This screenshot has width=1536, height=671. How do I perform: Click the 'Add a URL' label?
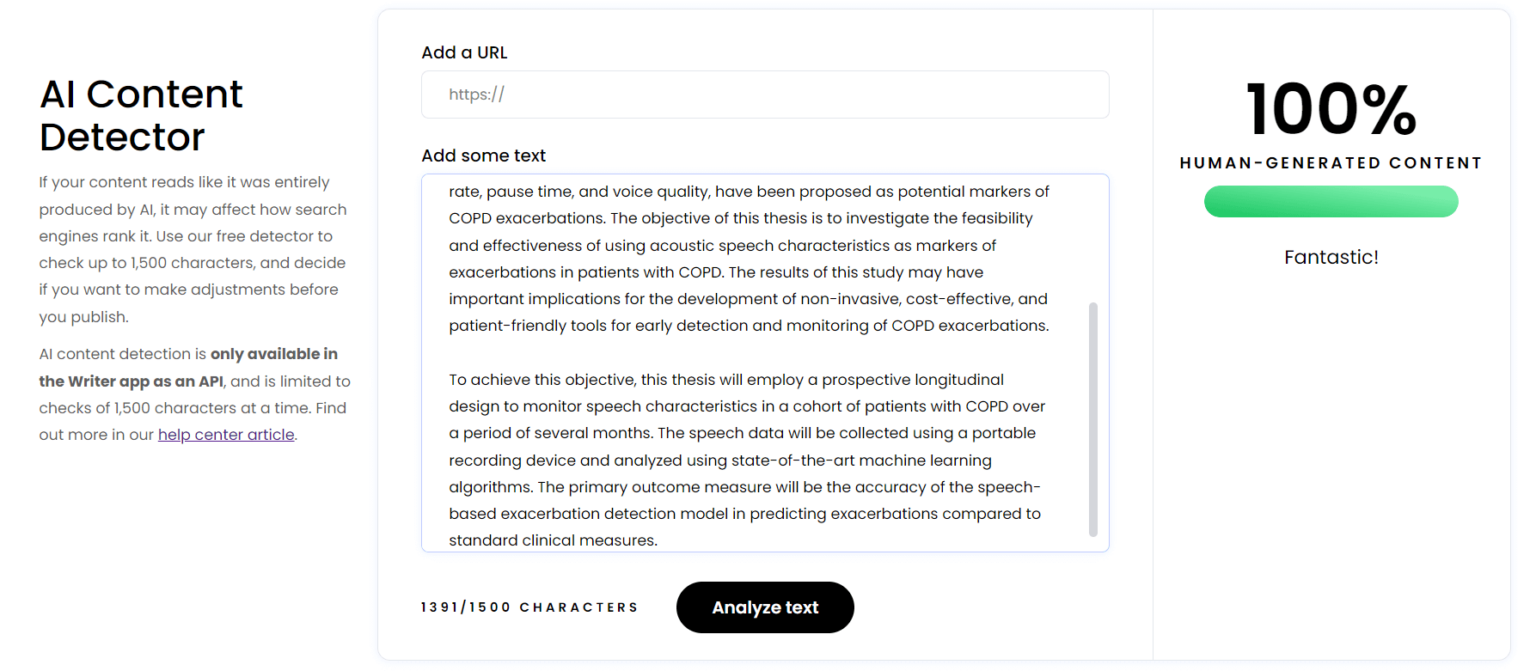[x=464, y=53]
